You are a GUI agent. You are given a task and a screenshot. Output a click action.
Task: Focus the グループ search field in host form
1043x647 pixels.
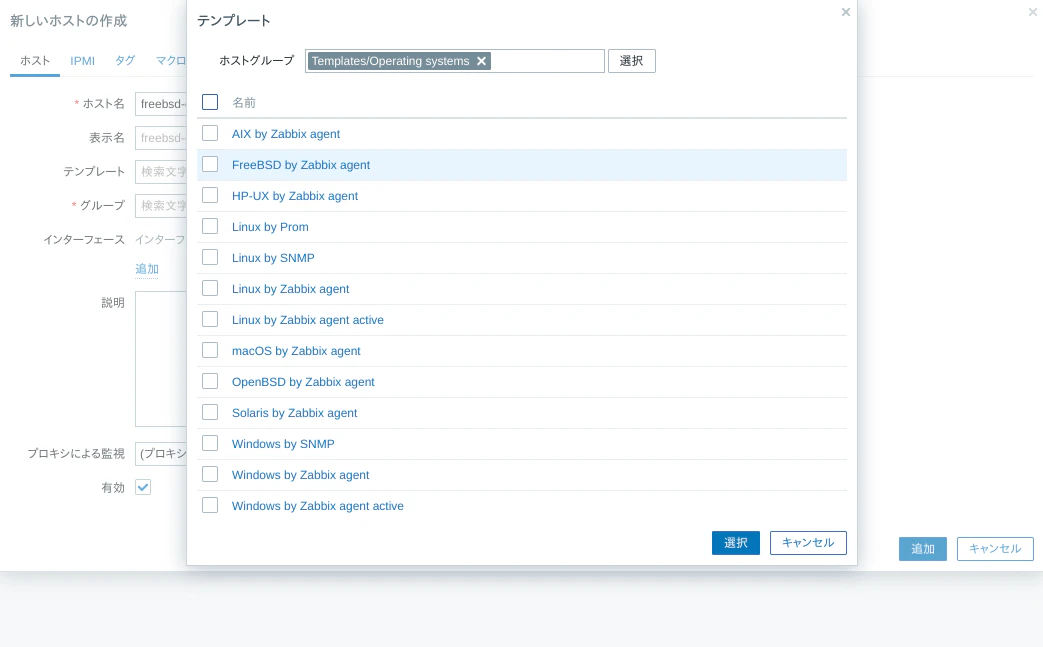click(x=161, y=205)
